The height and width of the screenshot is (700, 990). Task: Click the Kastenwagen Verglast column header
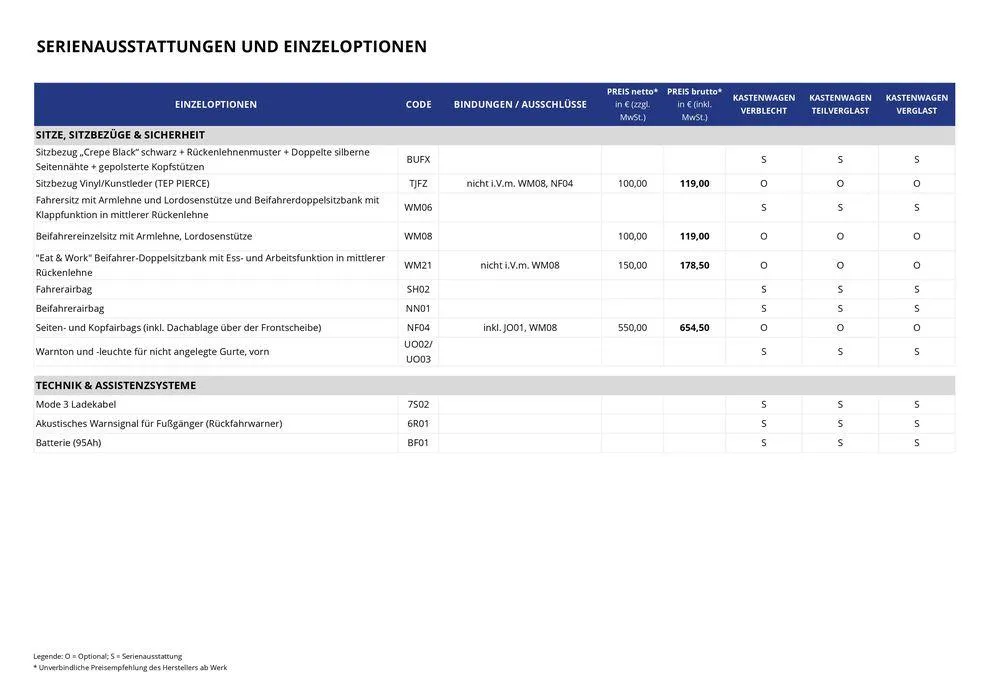click(x=916, y=104)
